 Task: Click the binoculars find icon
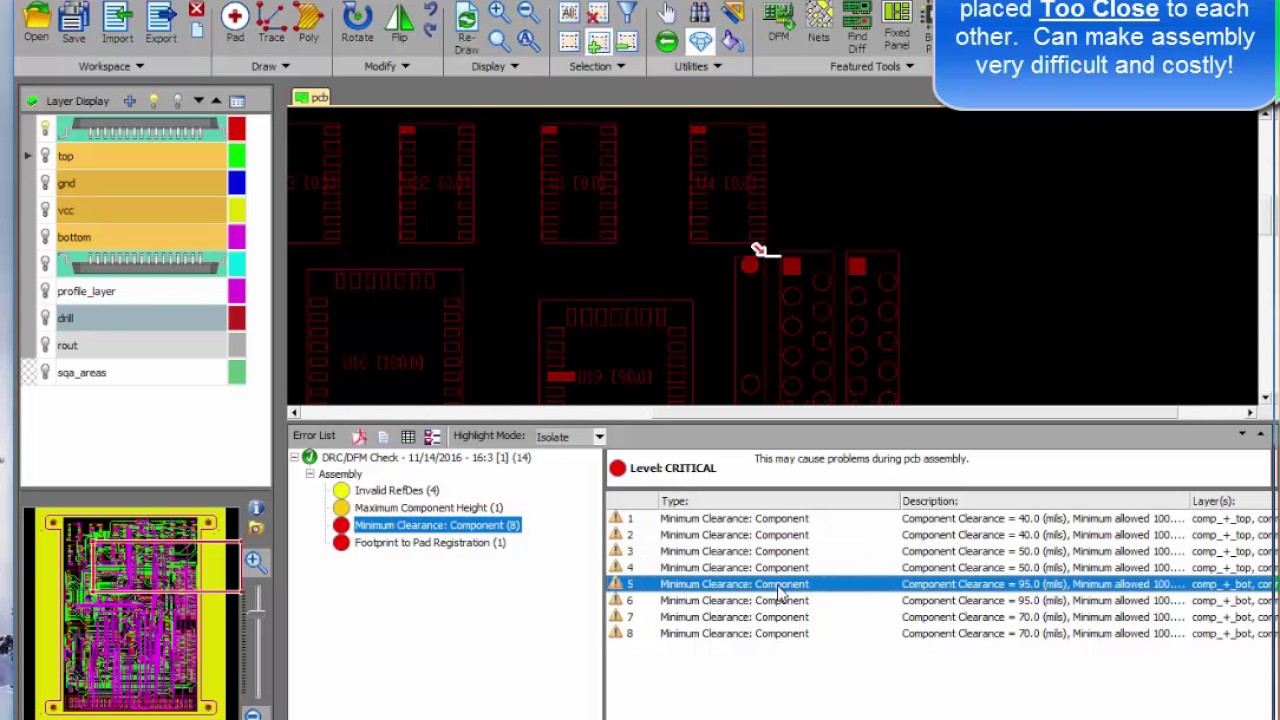point(700,12)
